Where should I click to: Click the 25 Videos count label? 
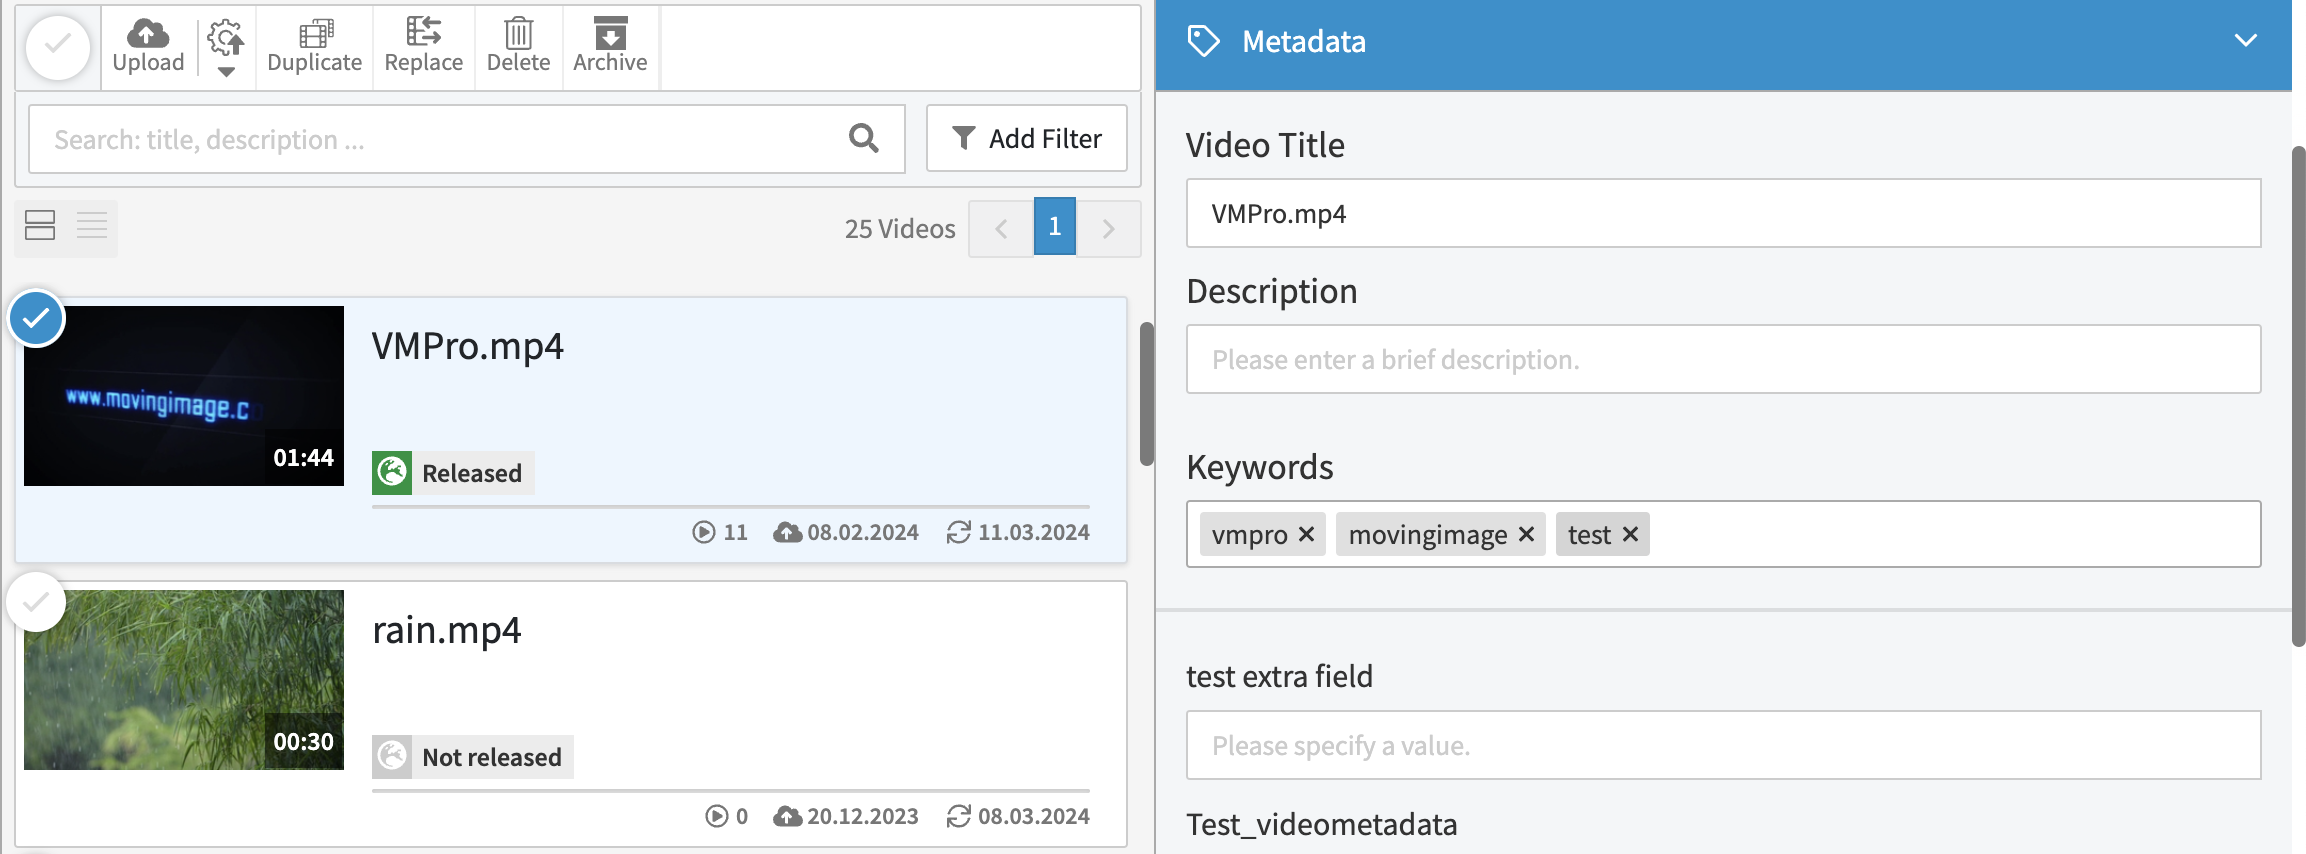(x=900, y=229)
